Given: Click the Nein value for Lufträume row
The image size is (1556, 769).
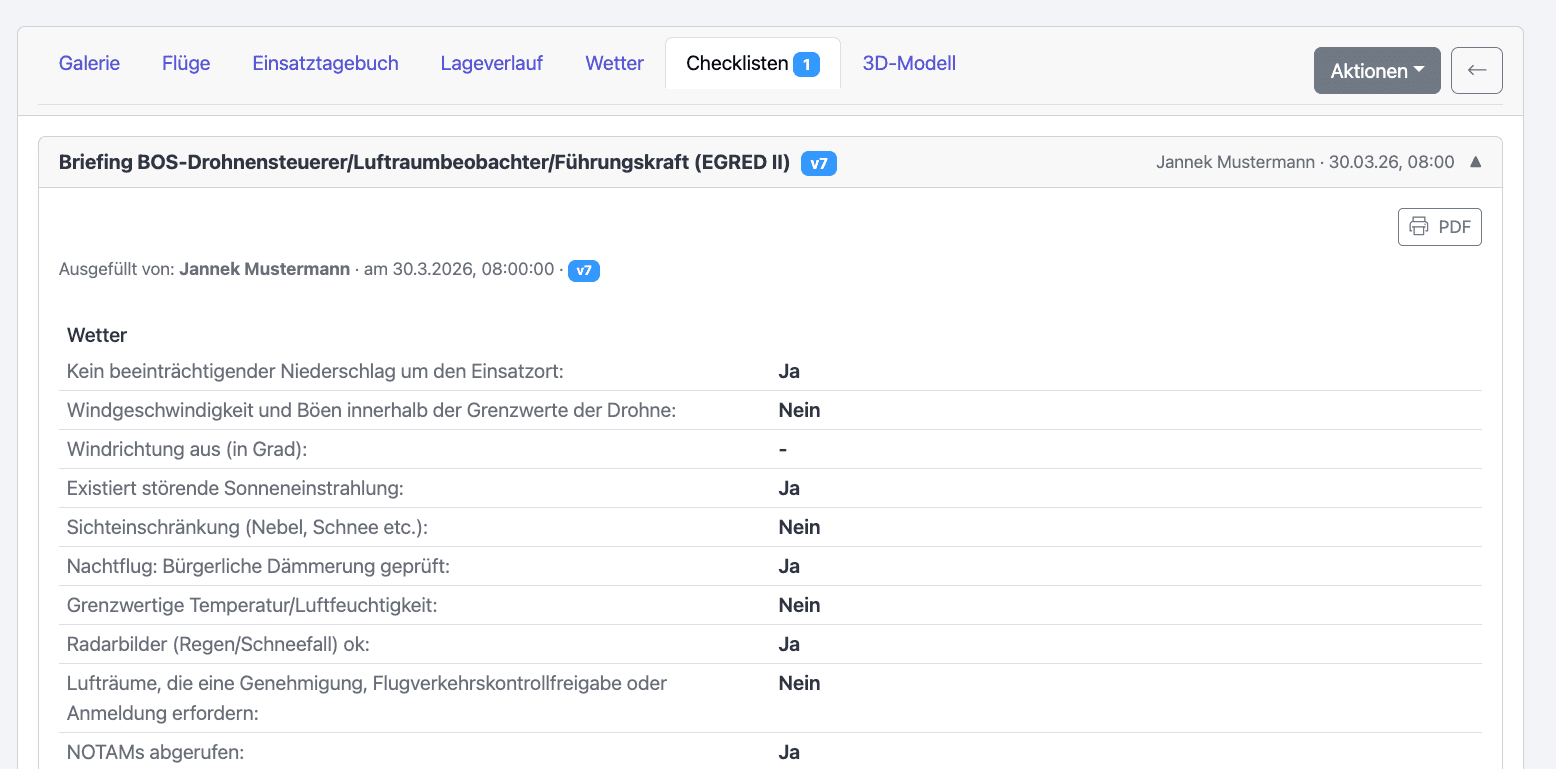Looking at the screenshot, I should 799,683.
